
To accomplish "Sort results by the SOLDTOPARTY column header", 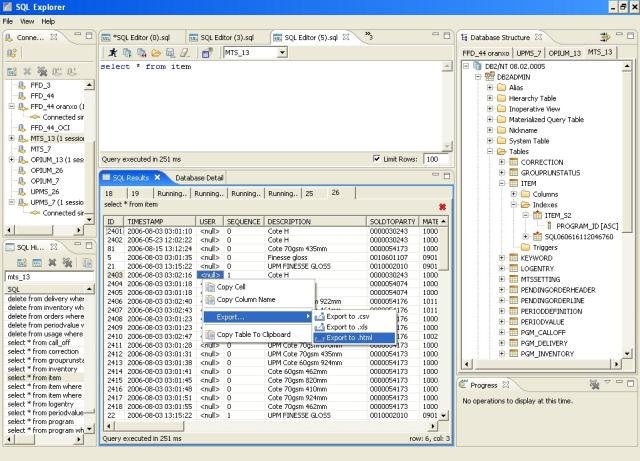I will click(x=393, y=221).
